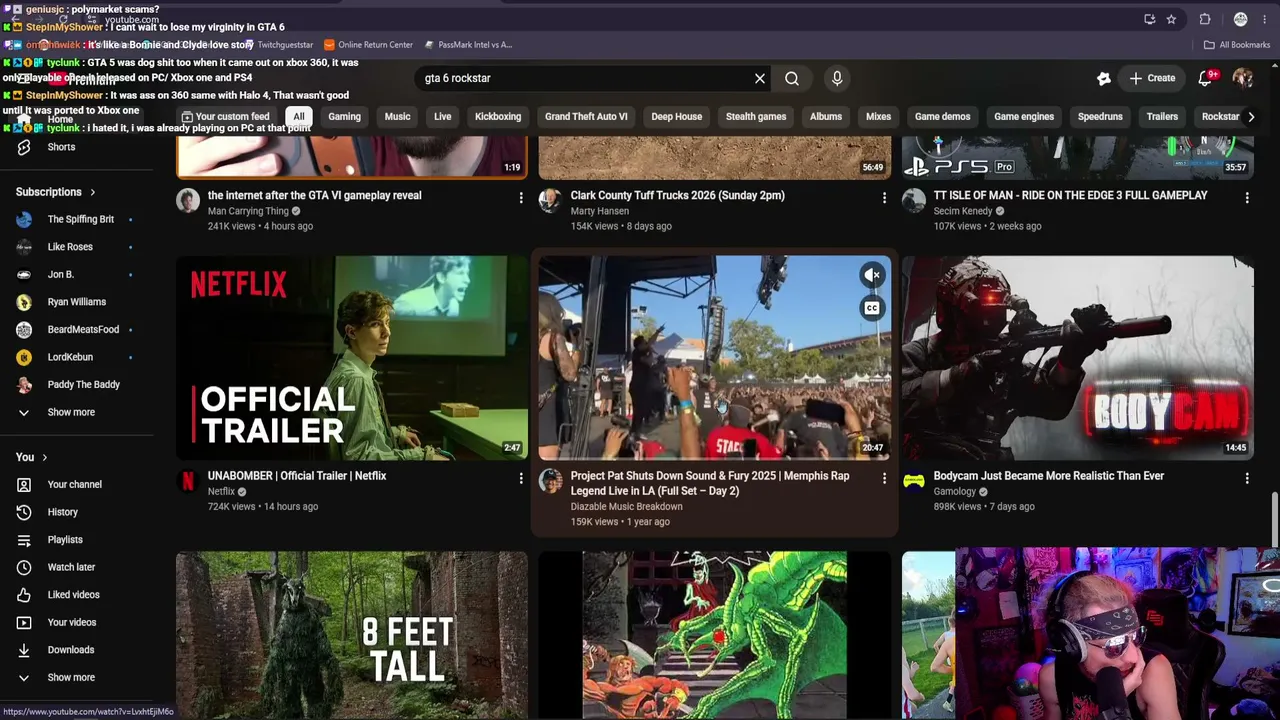Select the Trailers filter chip

tap(1162, 117)
